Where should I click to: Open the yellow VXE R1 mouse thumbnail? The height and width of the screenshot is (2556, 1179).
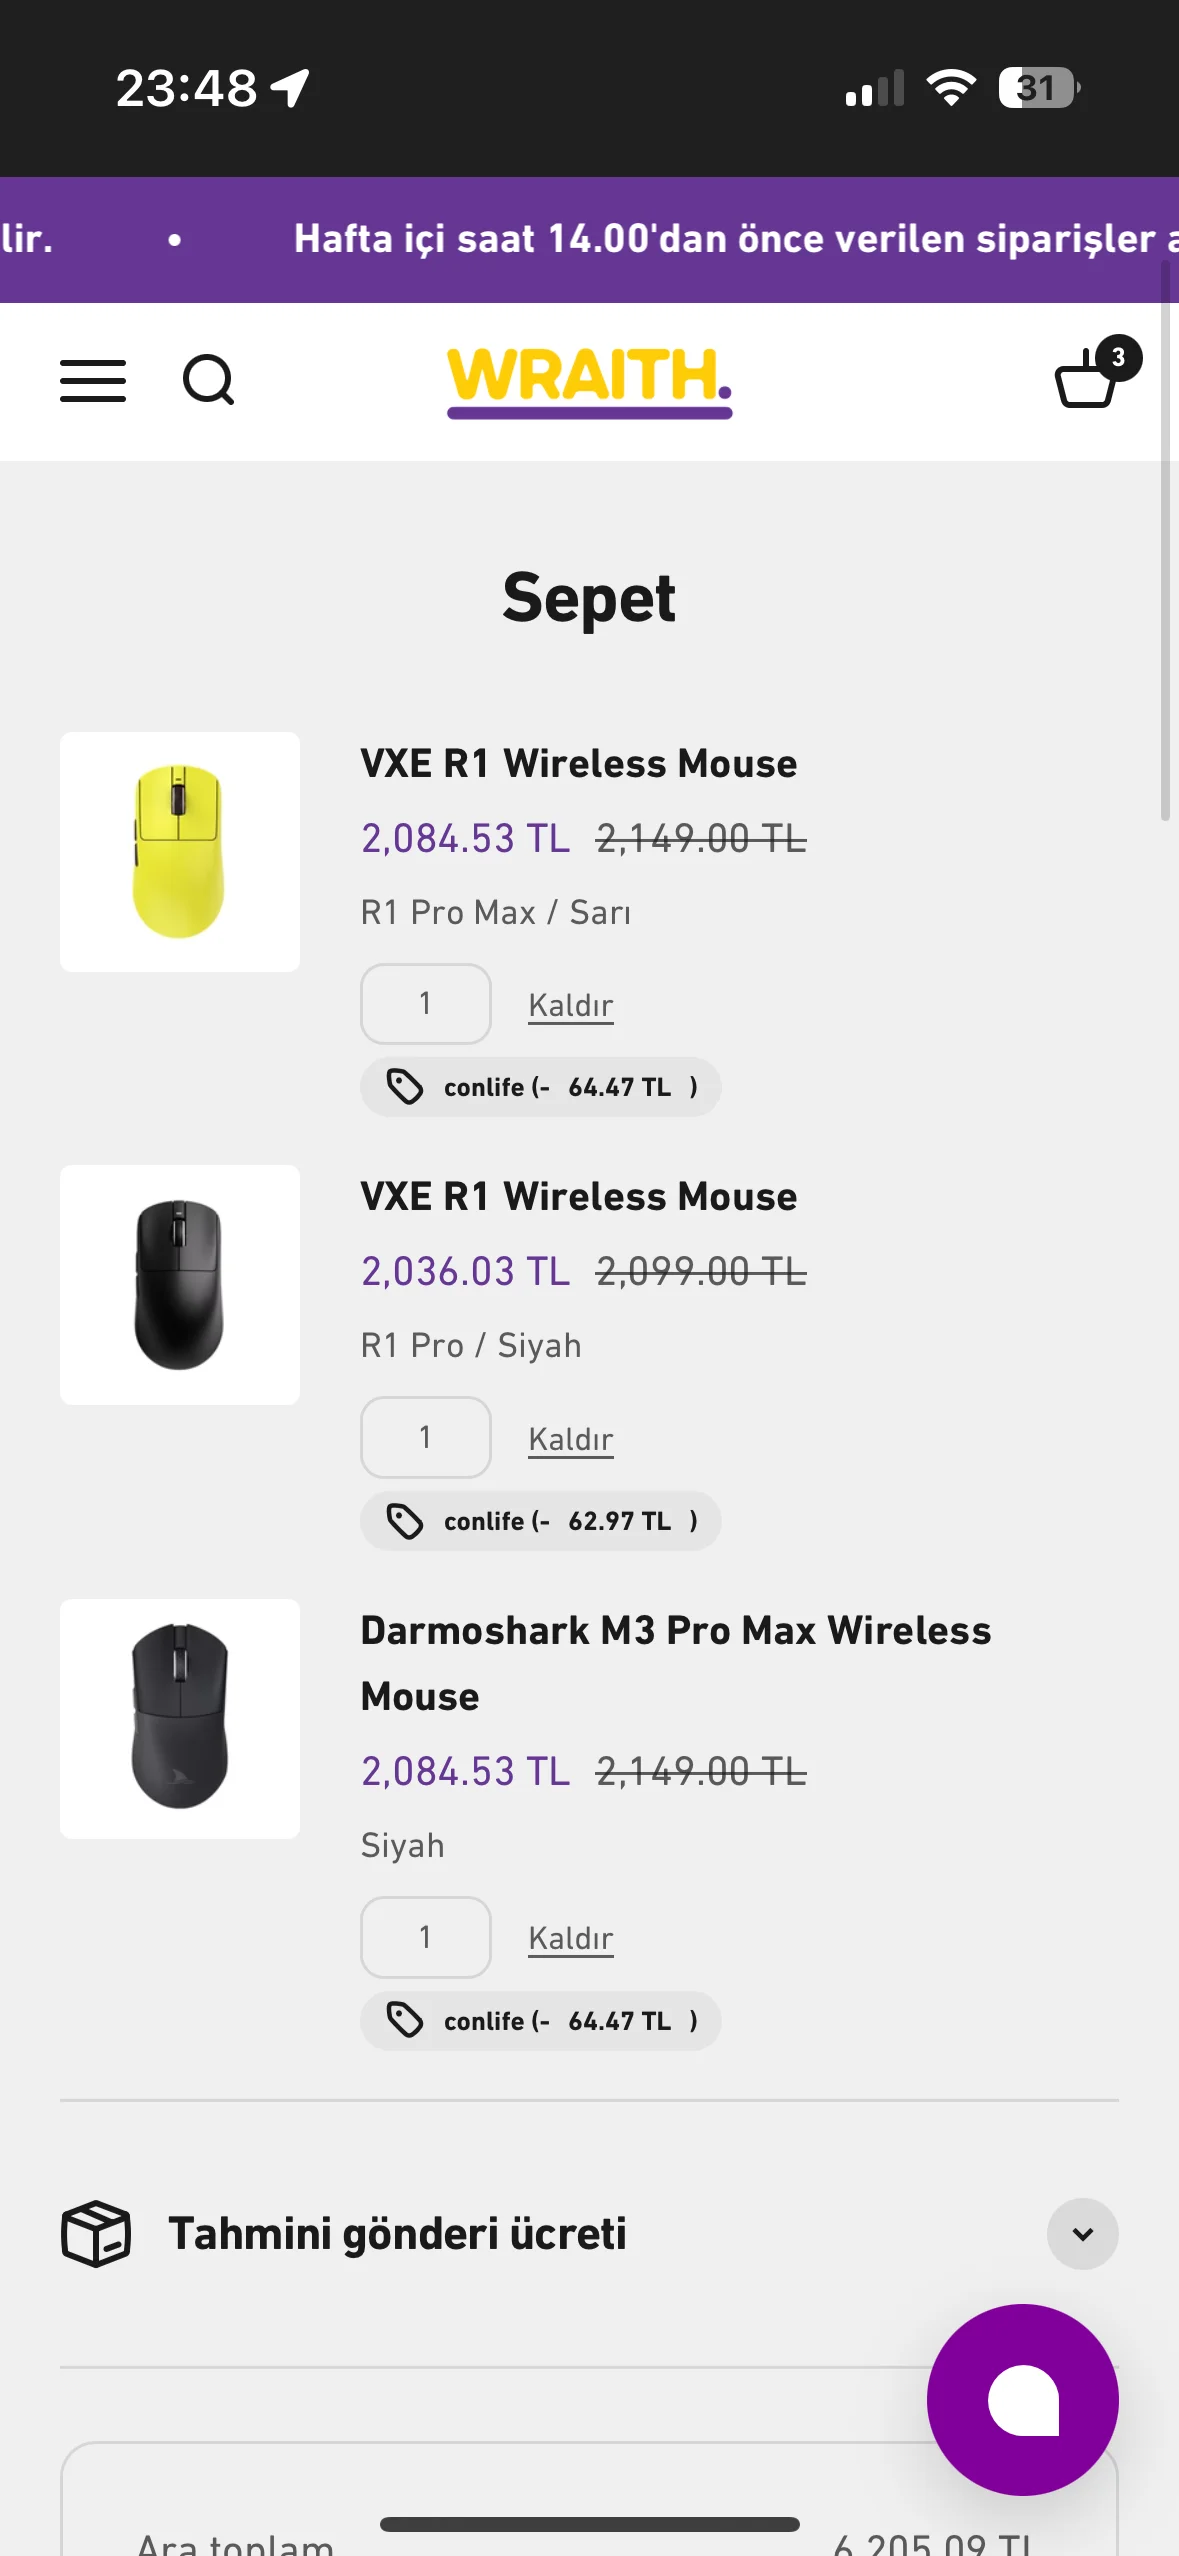tap(180, 852)
